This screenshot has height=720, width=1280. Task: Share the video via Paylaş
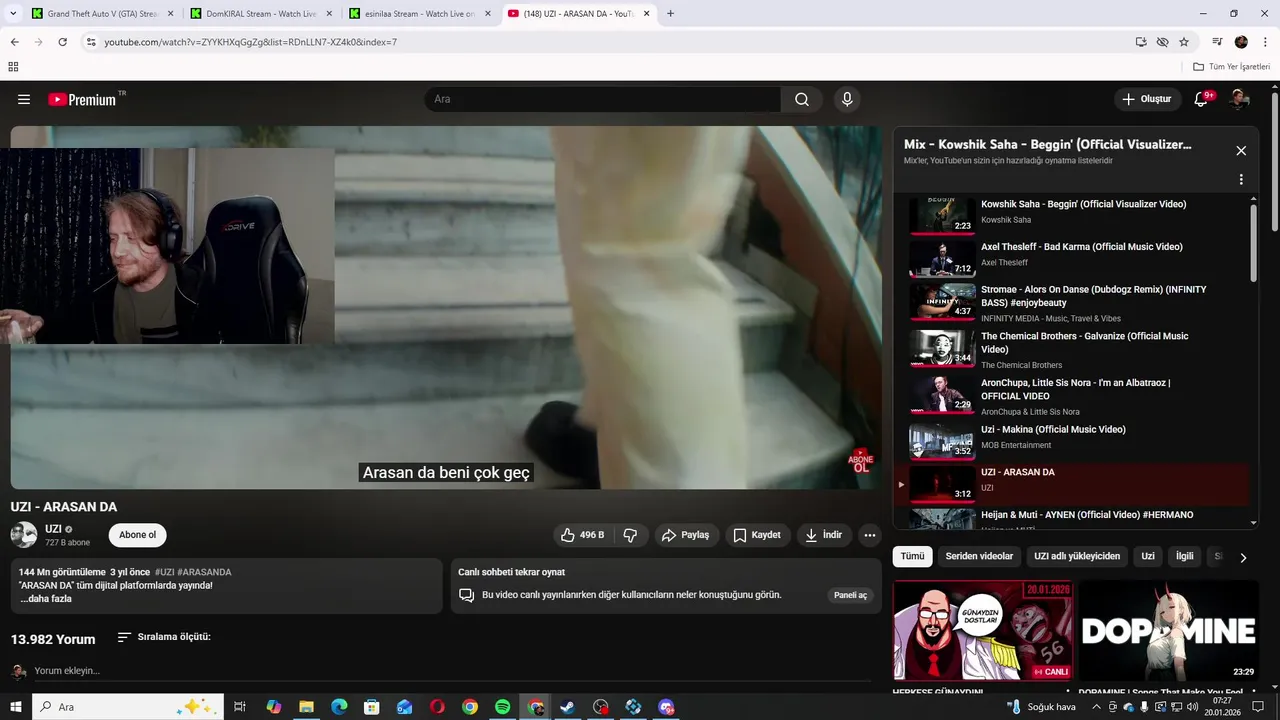tap(687, 535)
